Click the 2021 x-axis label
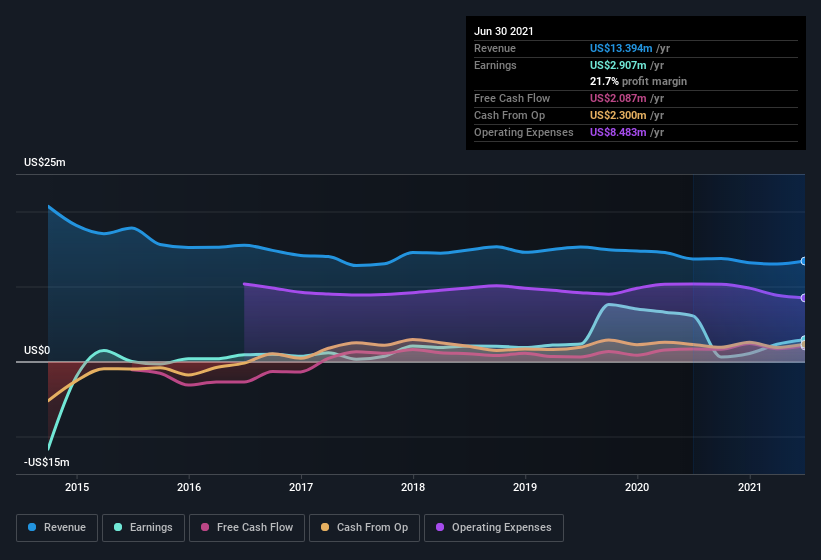The height and width of the screenshot is (560, 821). click(x=749, y=487)
